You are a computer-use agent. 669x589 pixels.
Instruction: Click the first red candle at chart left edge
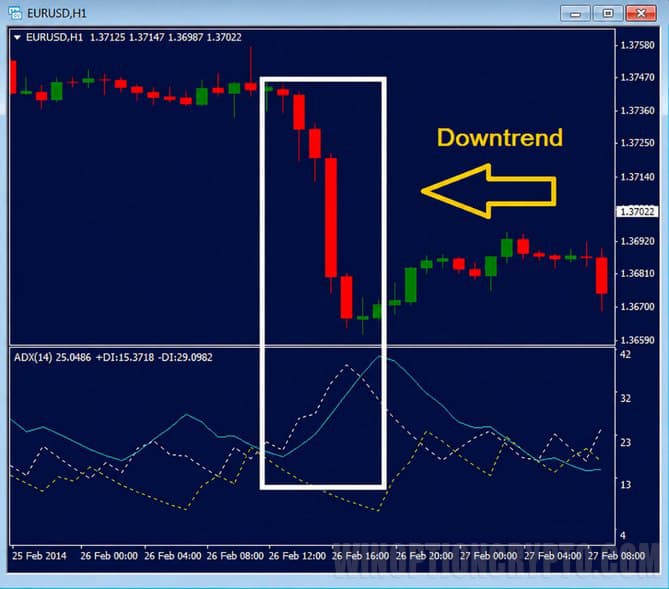[x=13, y=77]
